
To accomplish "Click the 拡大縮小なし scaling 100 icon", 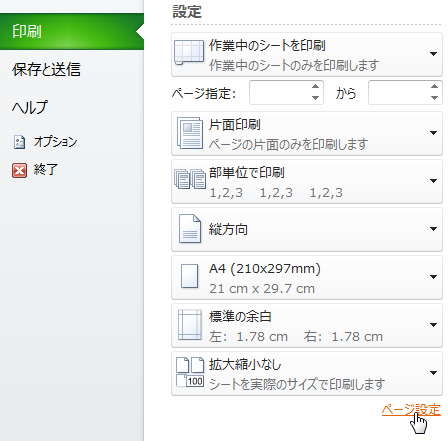I will pyautogui.click(x=190, y=372).
